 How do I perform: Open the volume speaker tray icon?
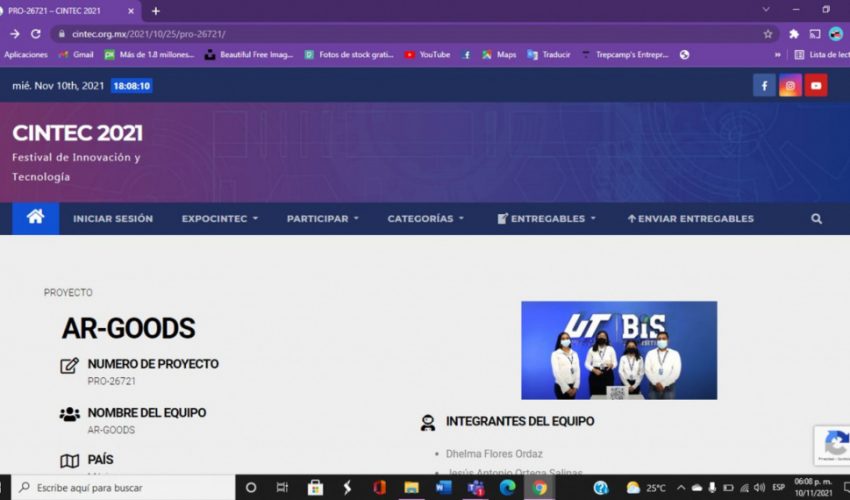760,488
